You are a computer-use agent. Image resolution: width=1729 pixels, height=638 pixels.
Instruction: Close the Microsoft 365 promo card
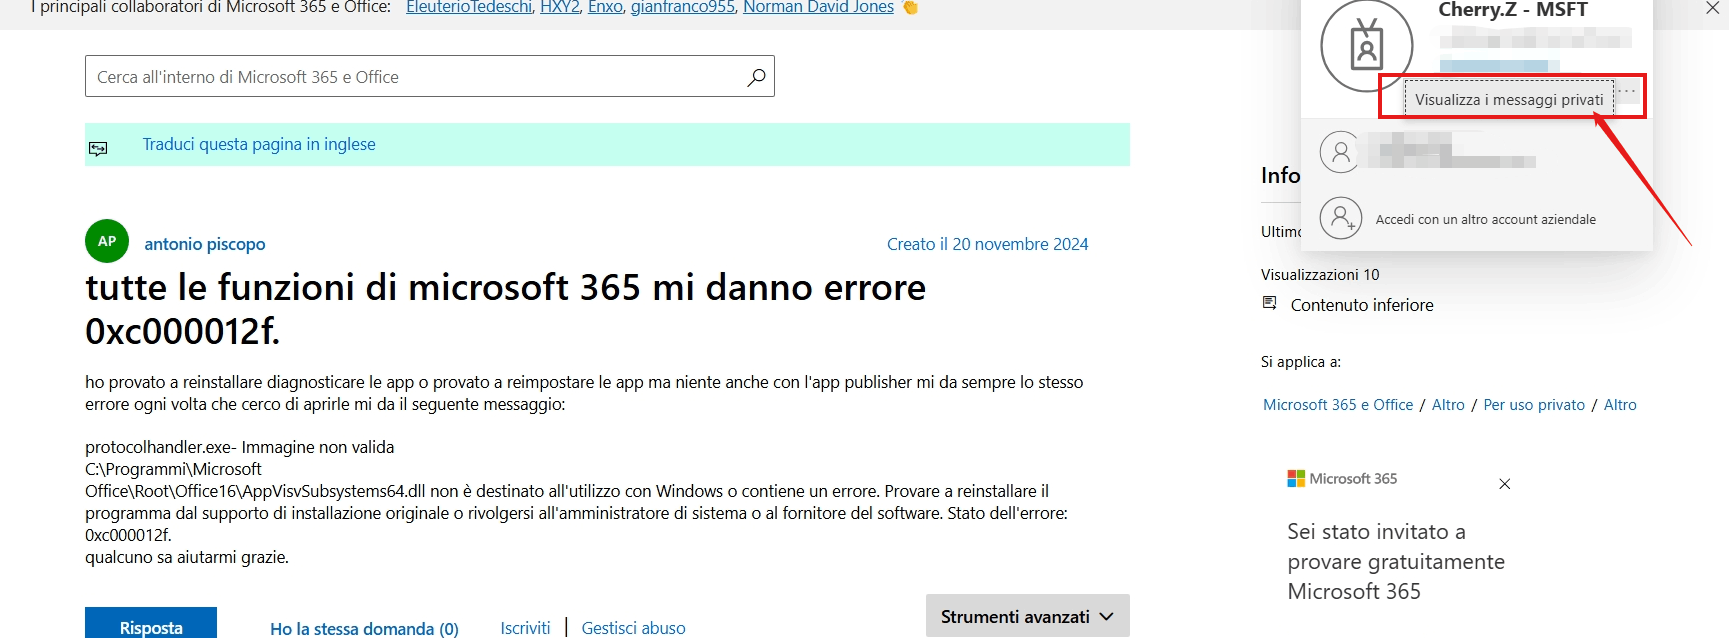click(x=1504, y=484)
